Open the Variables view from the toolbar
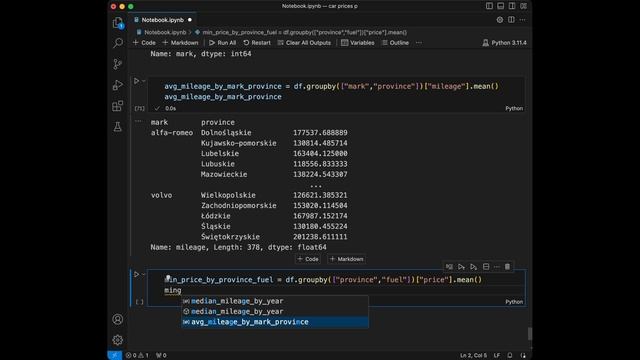 (358, 43)
